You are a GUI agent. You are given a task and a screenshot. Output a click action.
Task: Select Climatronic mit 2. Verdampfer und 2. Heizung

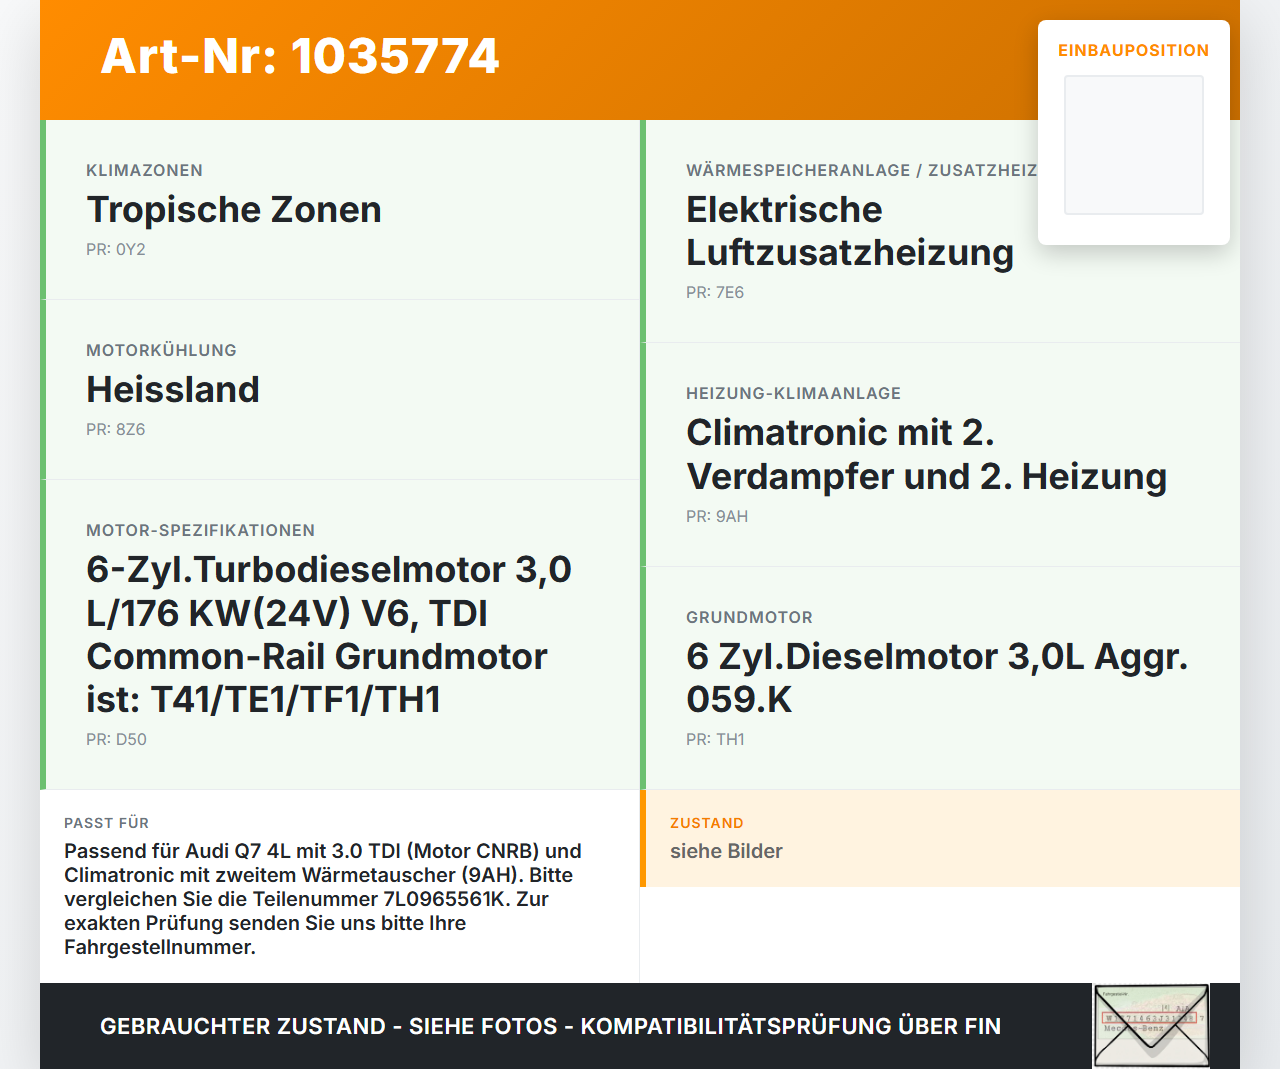tap(927, 455)
